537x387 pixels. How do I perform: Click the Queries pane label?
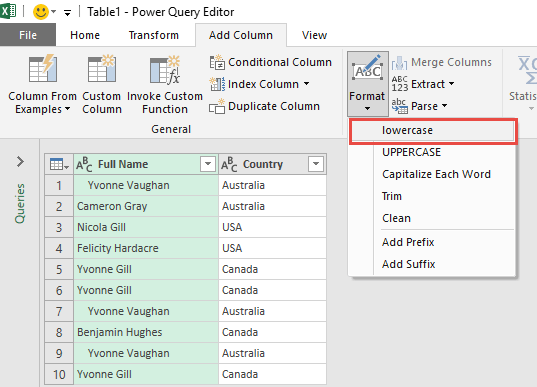[20, 203]
